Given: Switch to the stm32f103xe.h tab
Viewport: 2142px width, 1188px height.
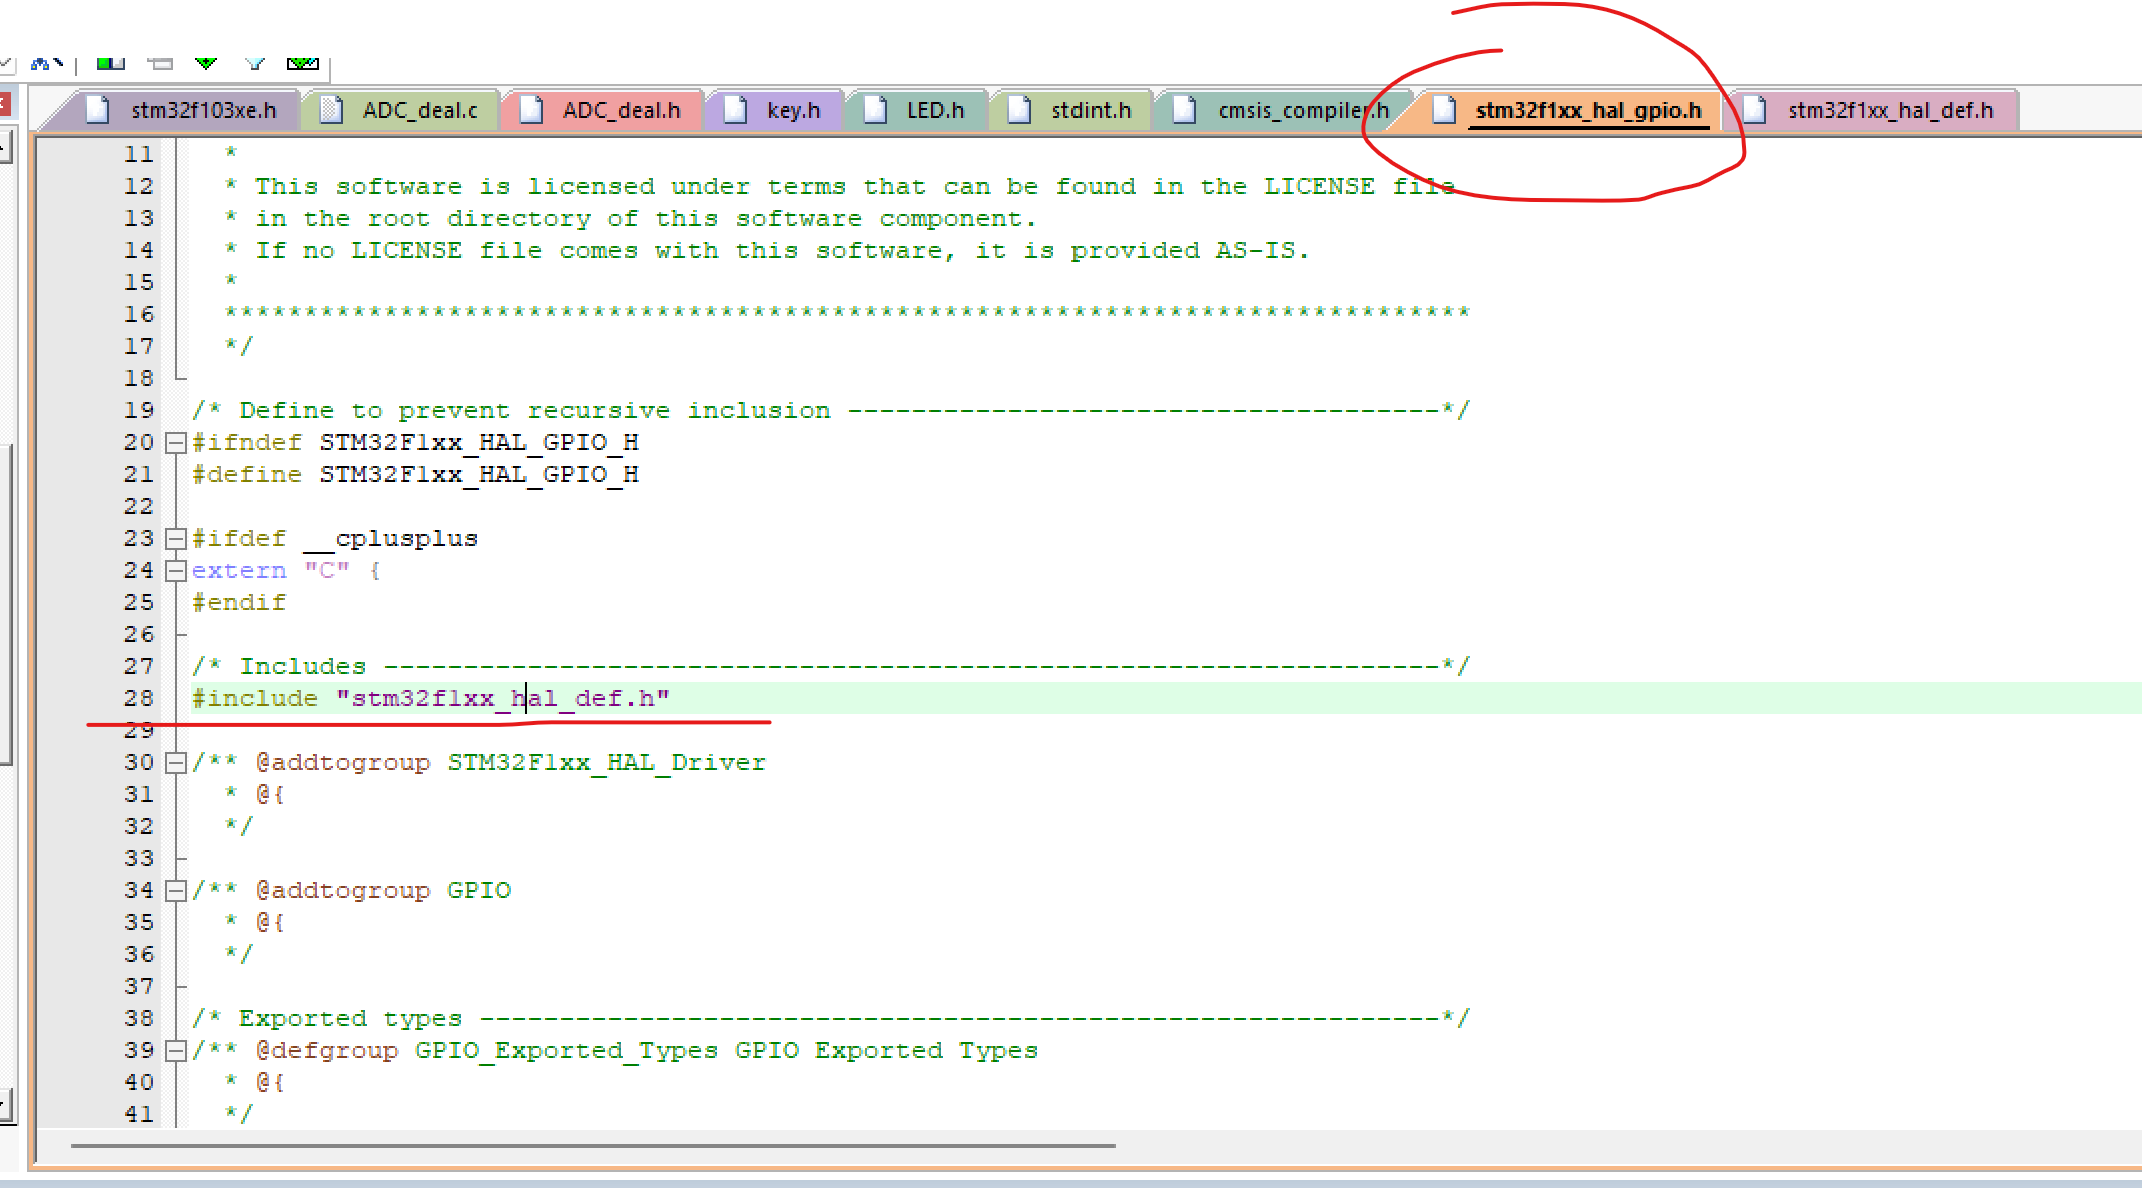Looking at the screenshot, I should (203, 110).
